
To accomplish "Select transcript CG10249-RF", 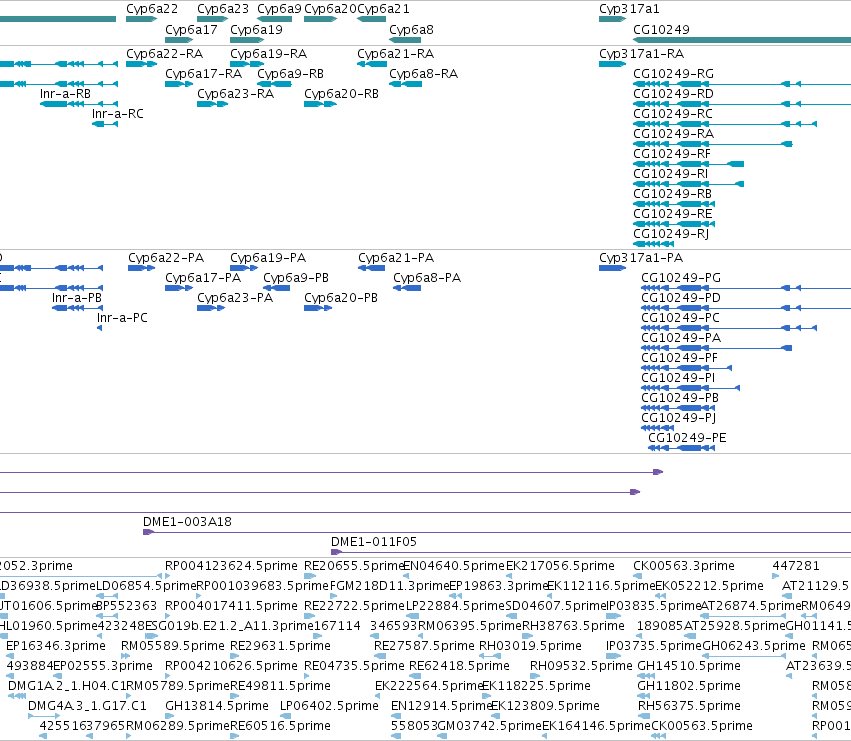I will (x=688, y=164).
